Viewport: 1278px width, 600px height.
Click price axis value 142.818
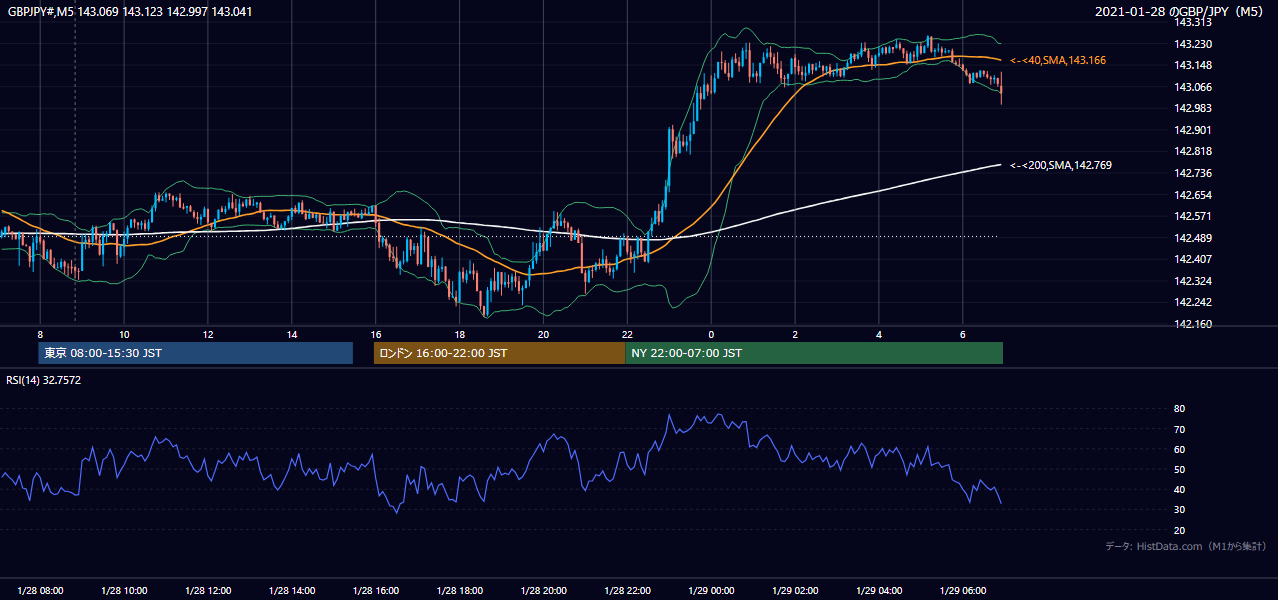[x=1193, y=151]
